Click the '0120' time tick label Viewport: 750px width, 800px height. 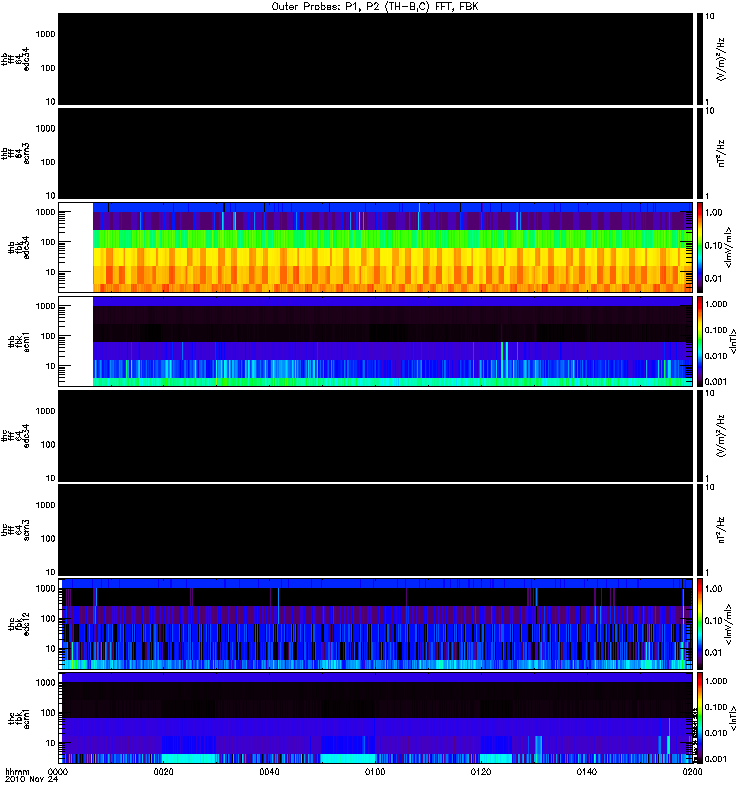(x=481, y=771)
